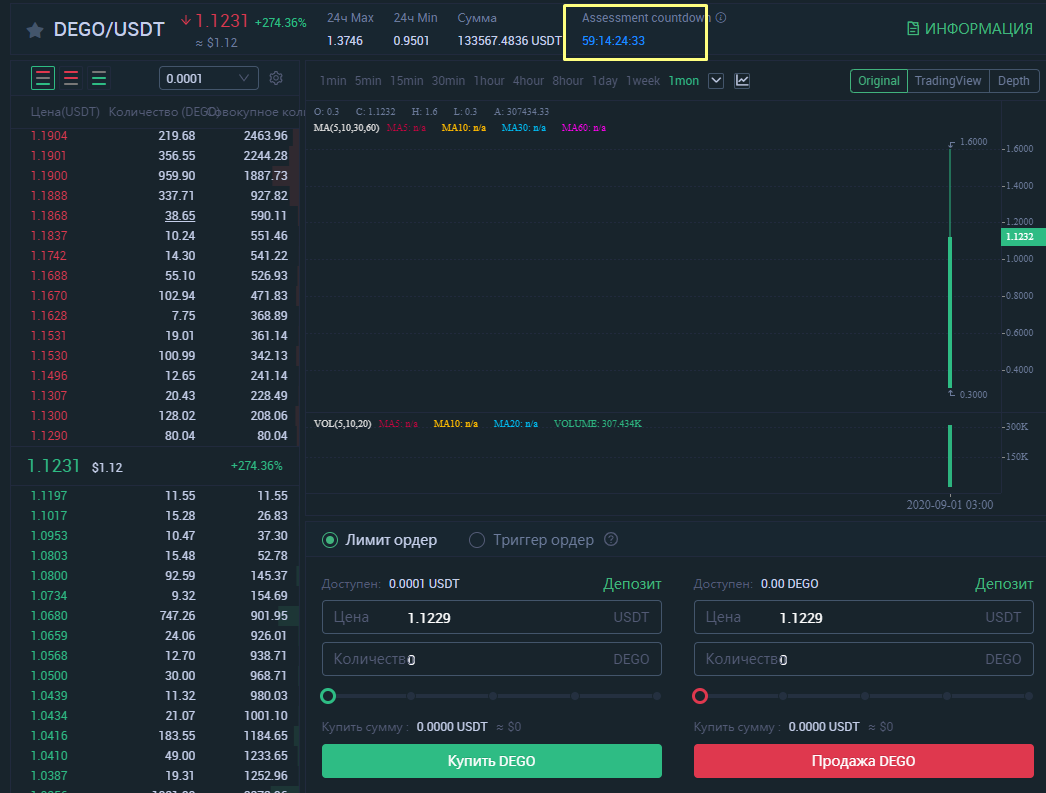1046x793 pixels.
Task: Open order book settings gear
Action: click(276, 78)
